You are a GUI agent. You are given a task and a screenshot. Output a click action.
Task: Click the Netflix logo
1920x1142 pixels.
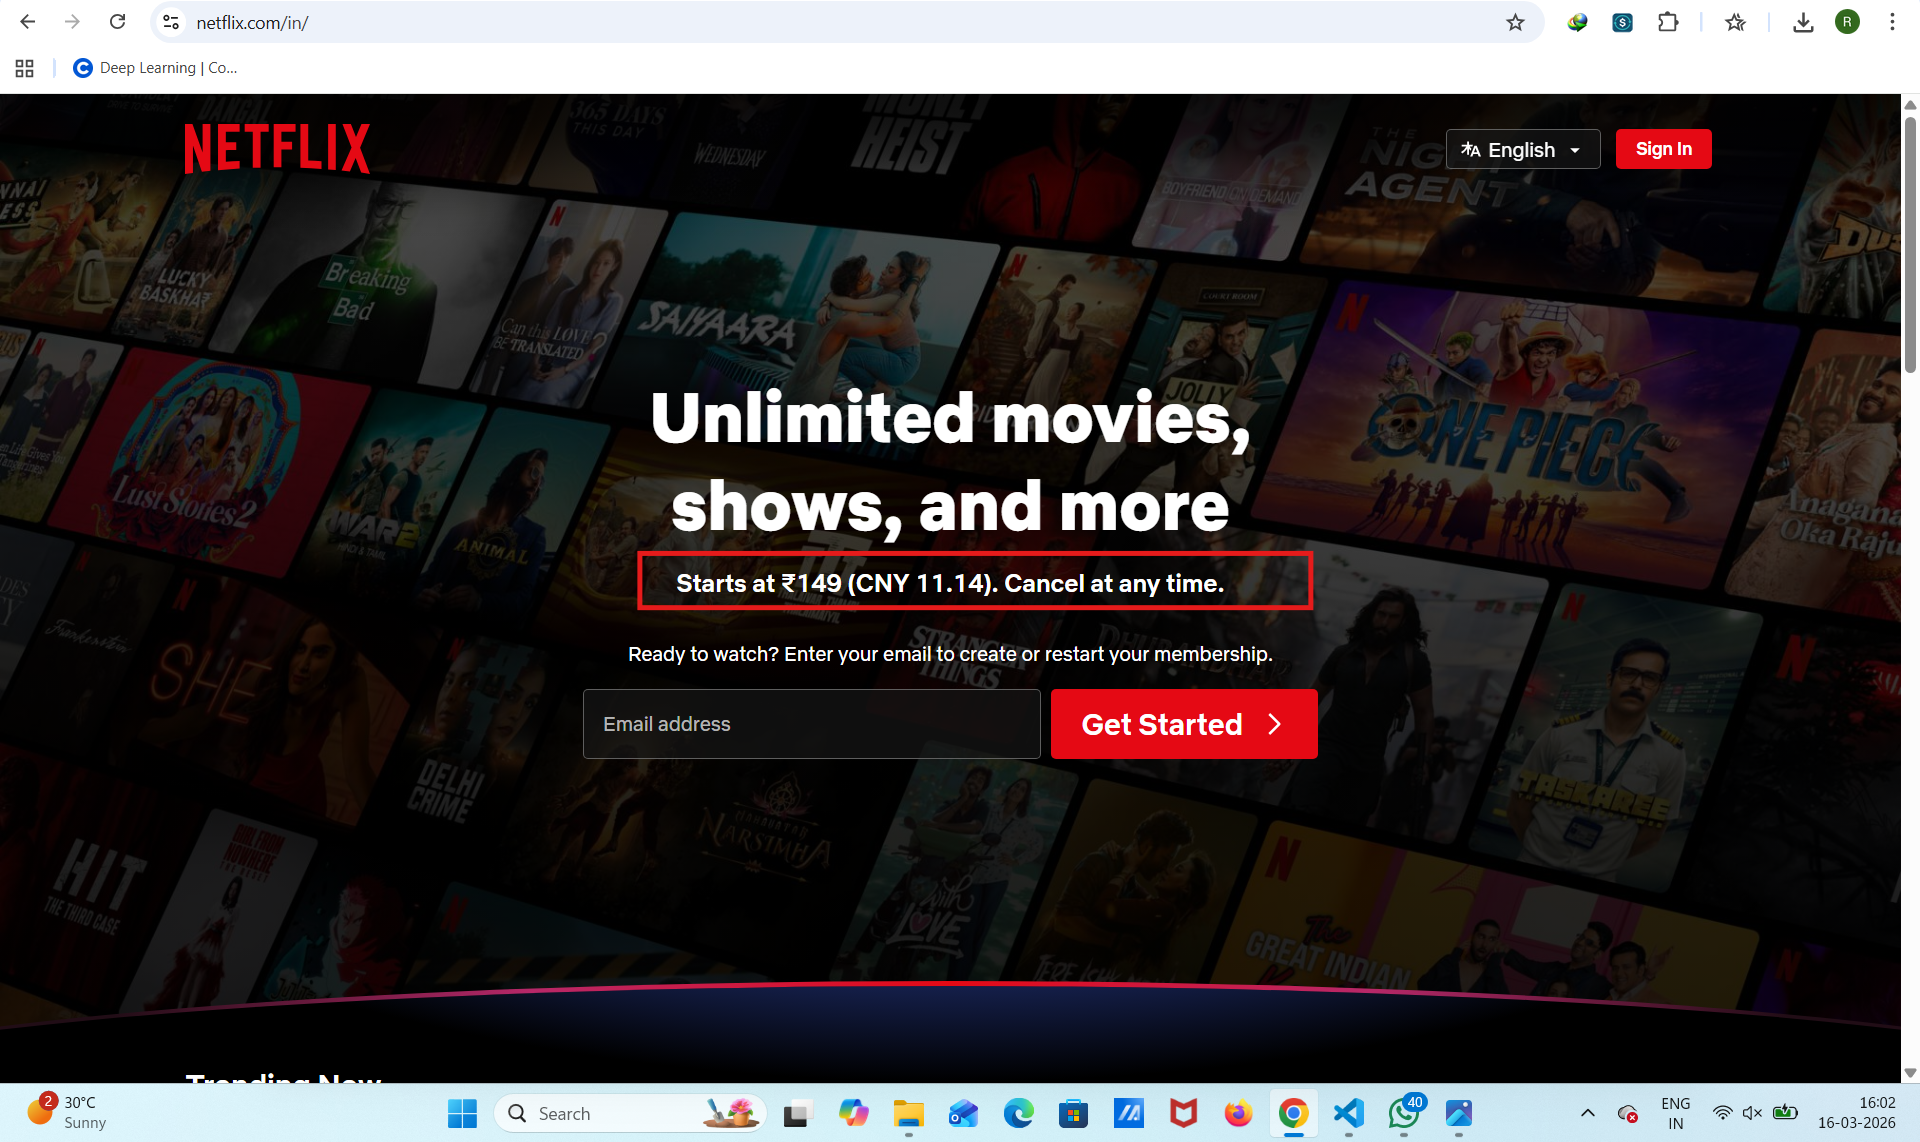coord(277,148)
